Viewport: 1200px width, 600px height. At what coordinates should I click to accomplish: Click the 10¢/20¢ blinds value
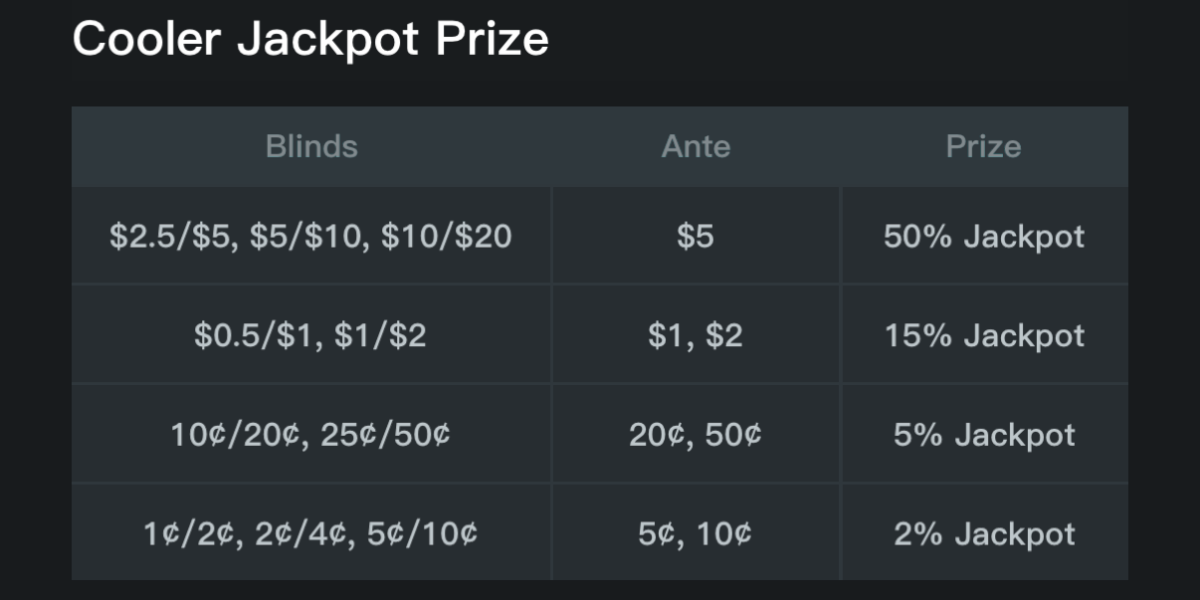(x=237, y=435)
